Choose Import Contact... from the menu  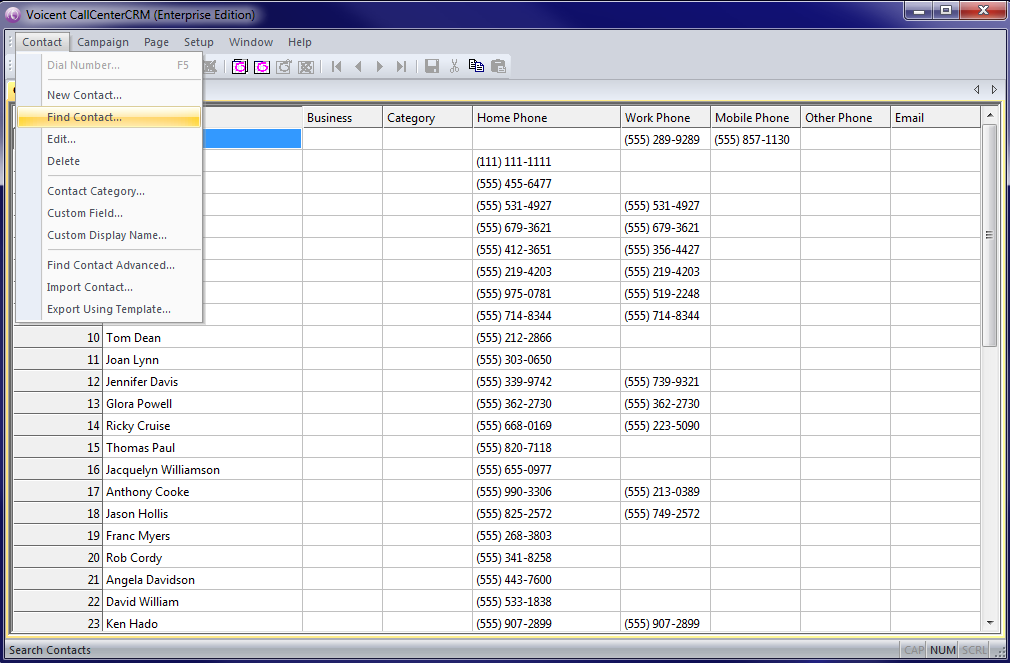[90, 287]
